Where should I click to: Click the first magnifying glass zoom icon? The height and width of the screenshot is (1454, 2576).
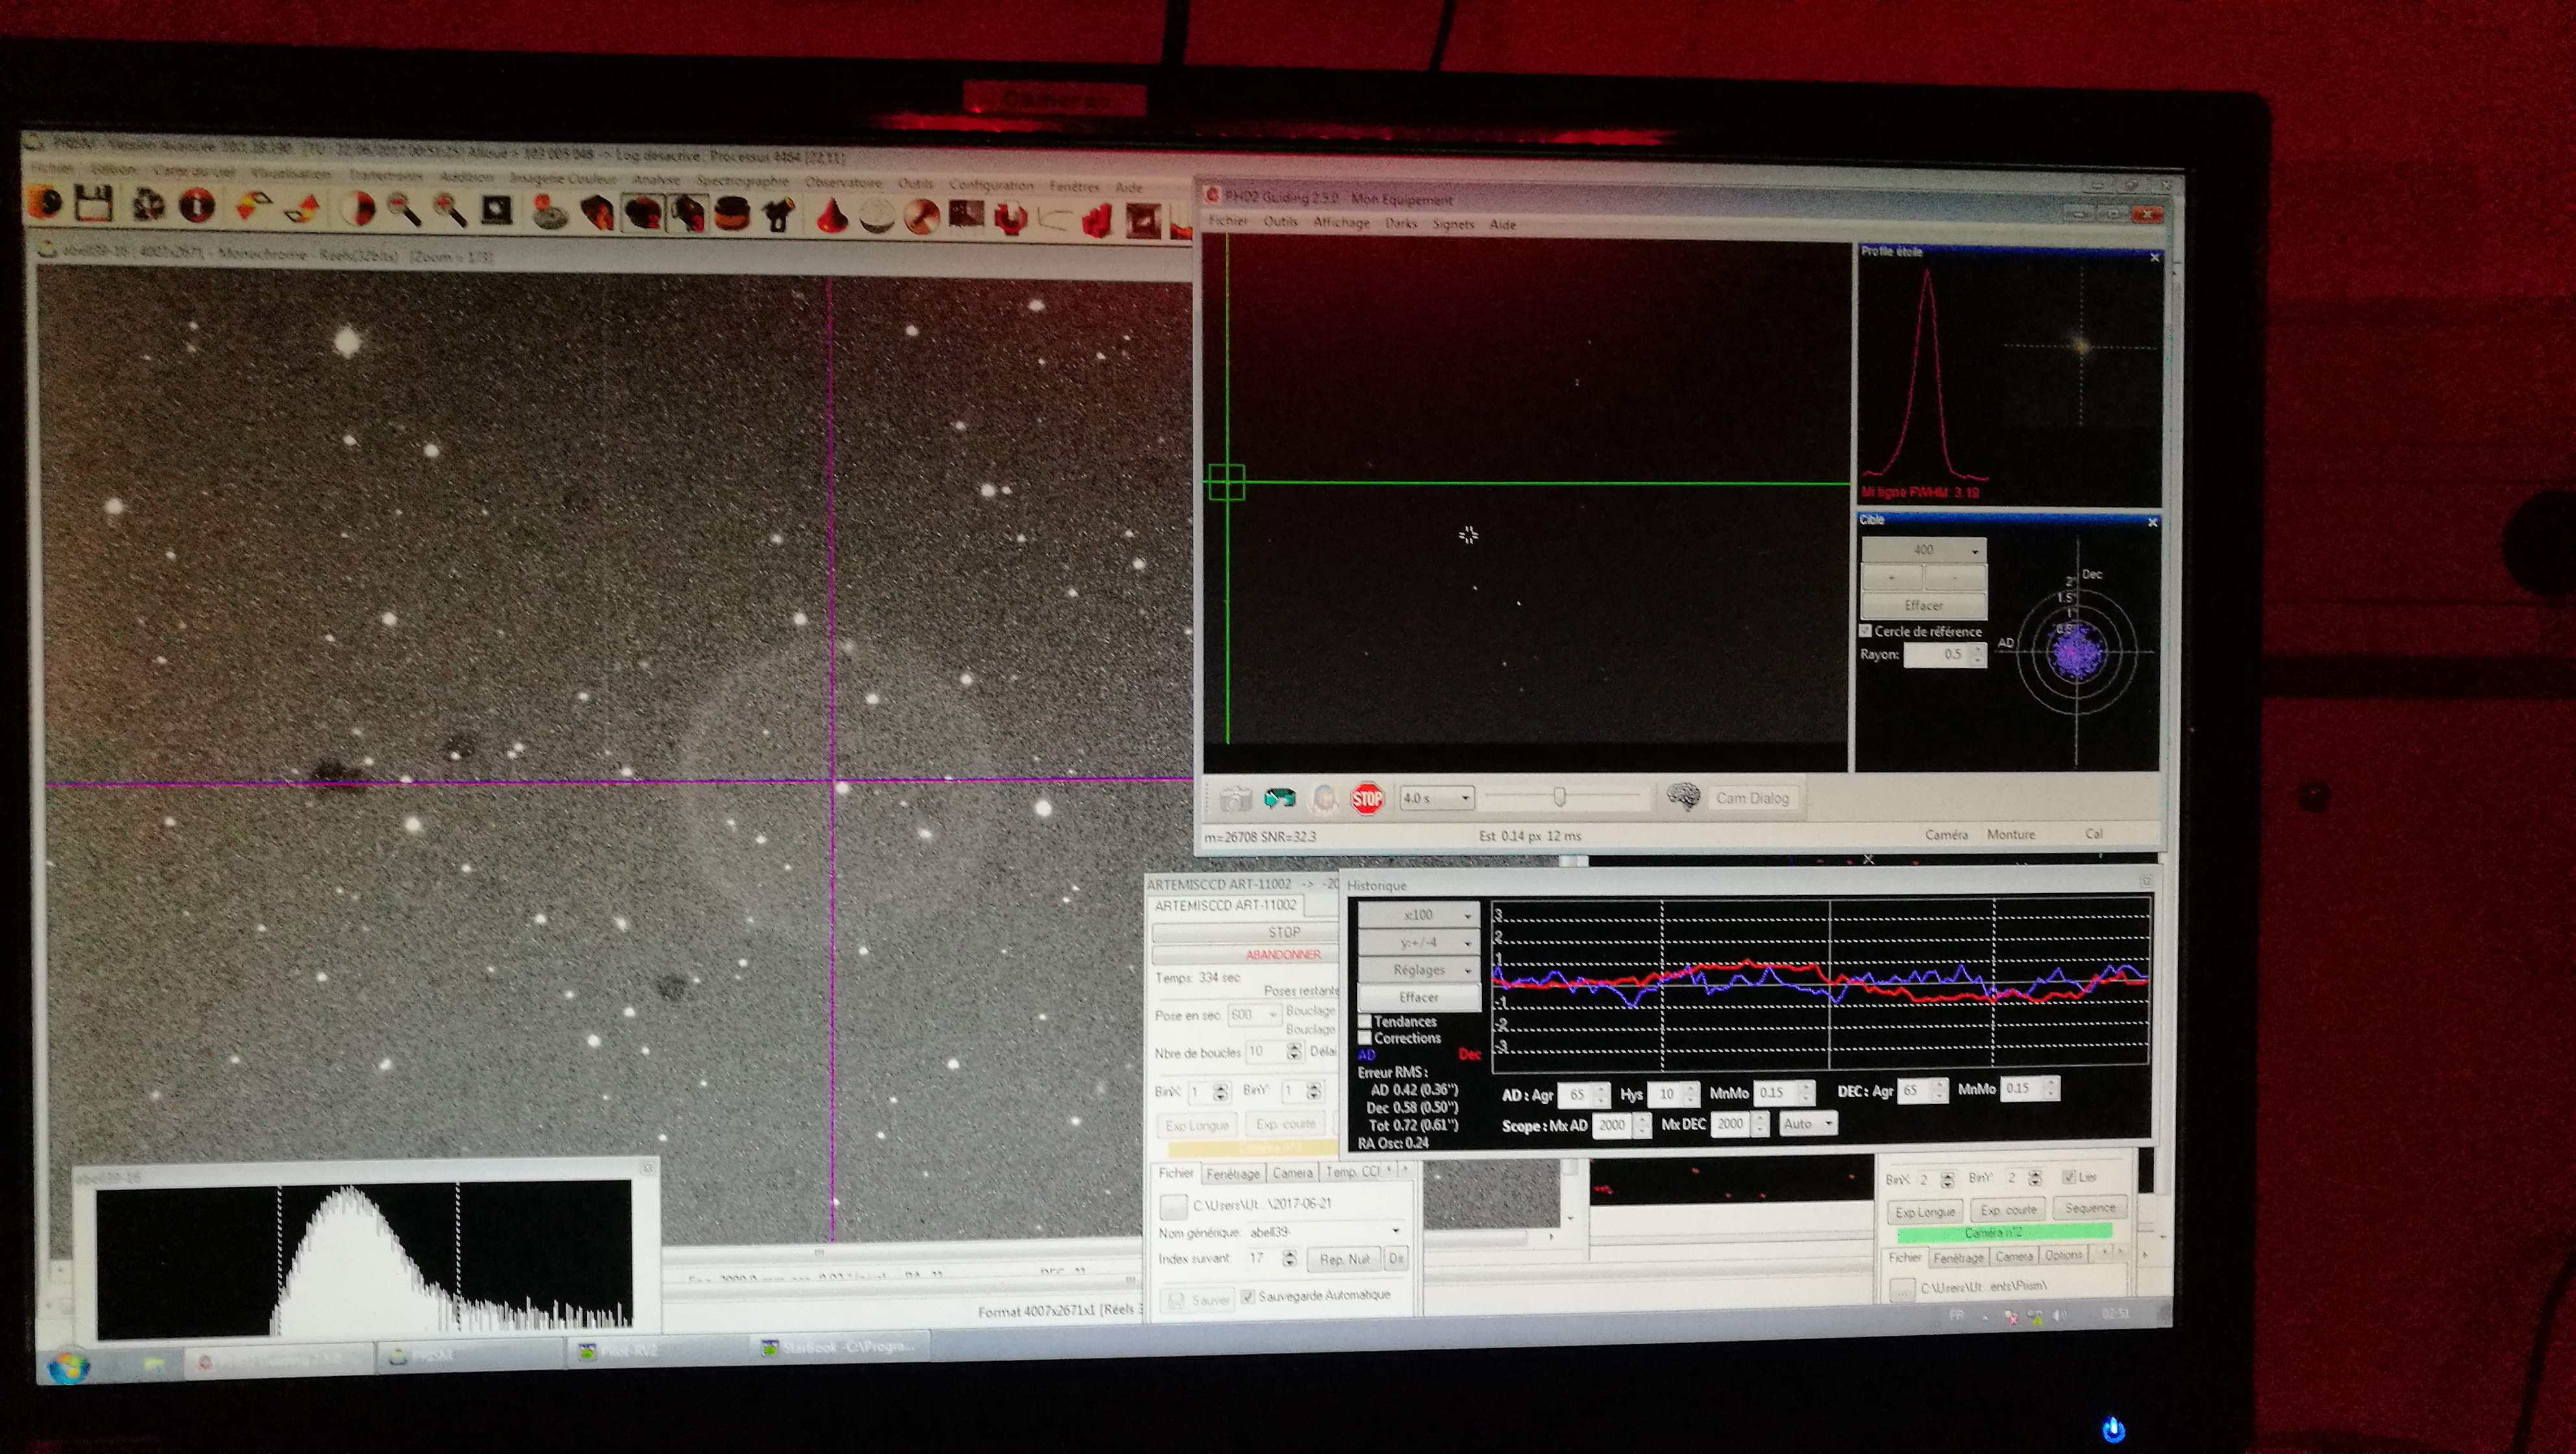403,209
